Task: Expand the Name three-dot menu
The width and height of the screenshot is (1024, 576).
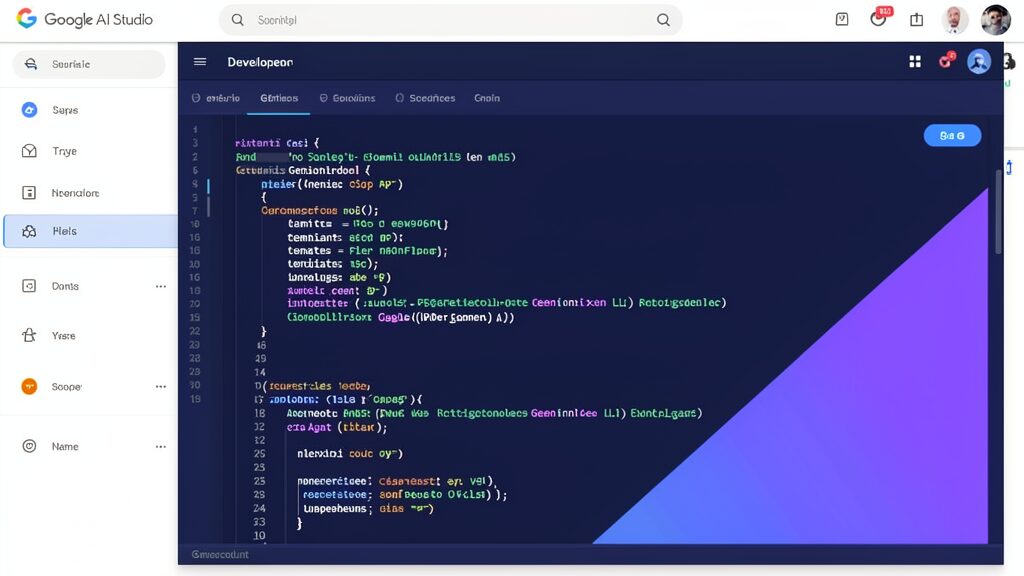Action: click(161, 447)
